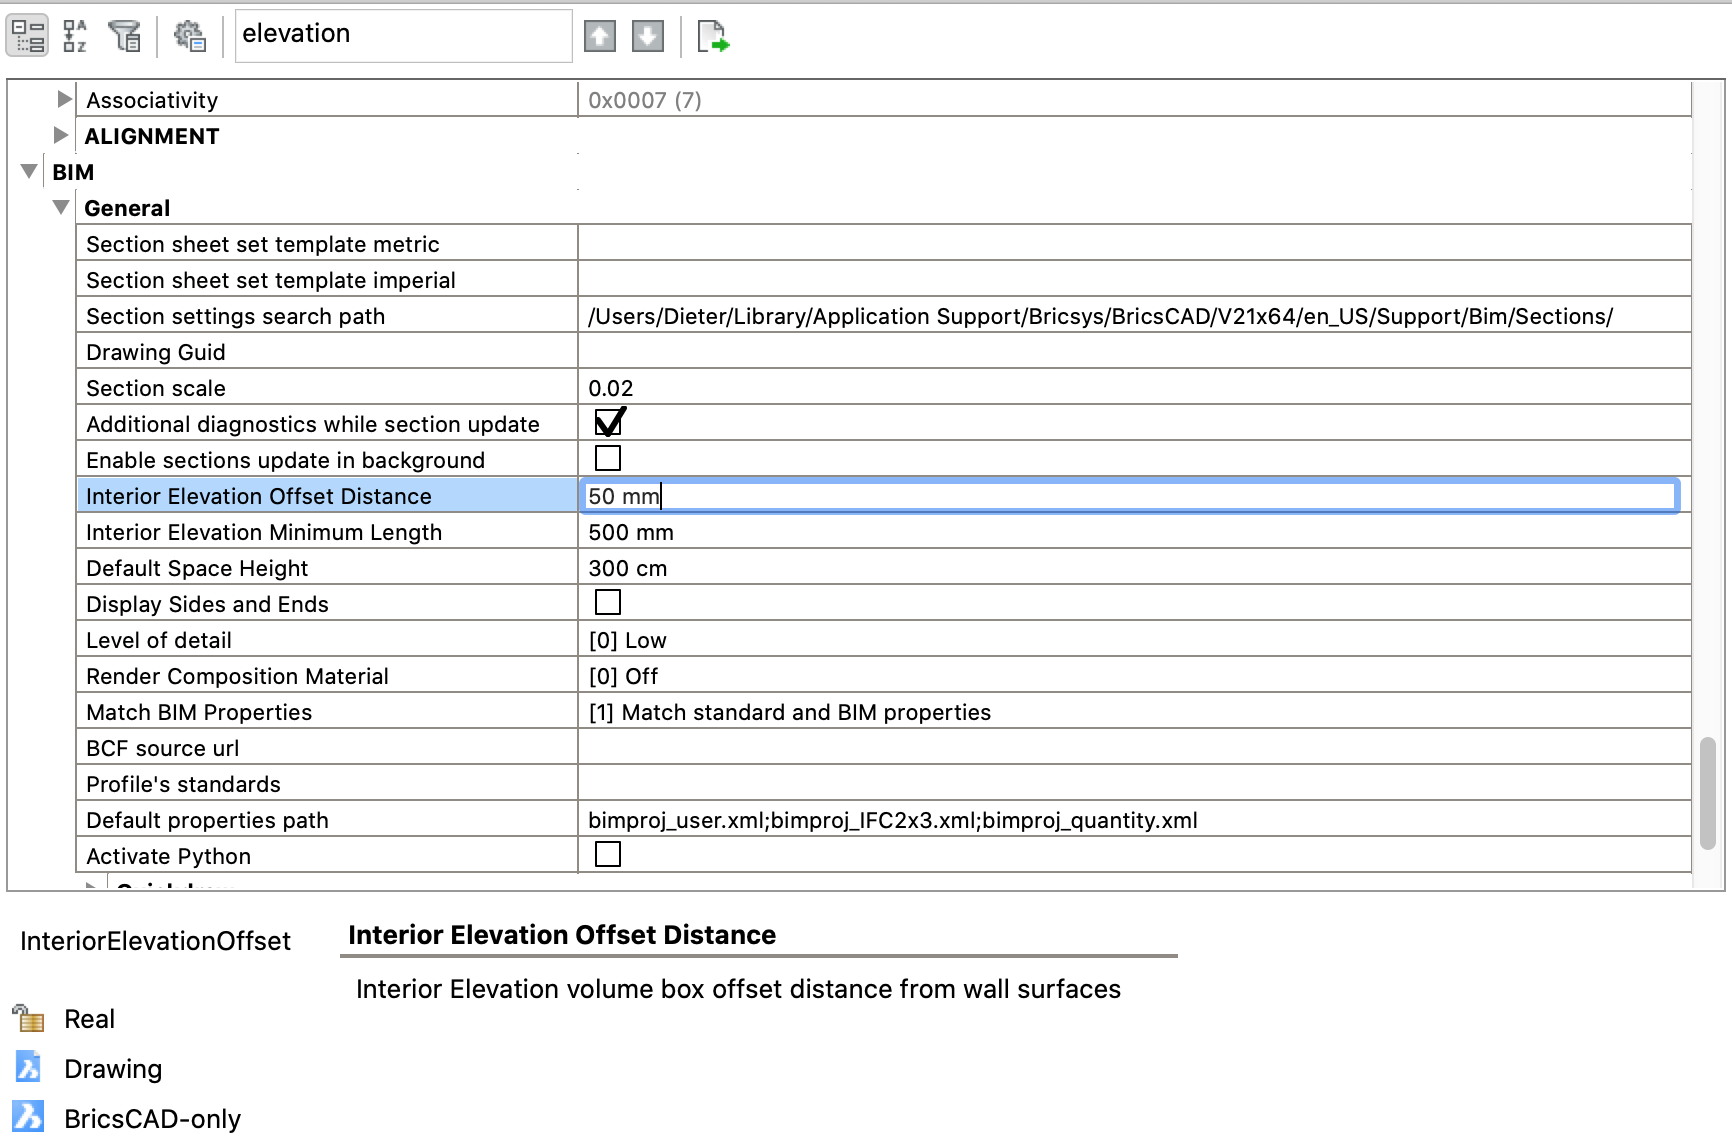Enable sections update in background checkbox
Image resolution: width=1732 pixels, height=1146 pixels.
click(608, 459)
